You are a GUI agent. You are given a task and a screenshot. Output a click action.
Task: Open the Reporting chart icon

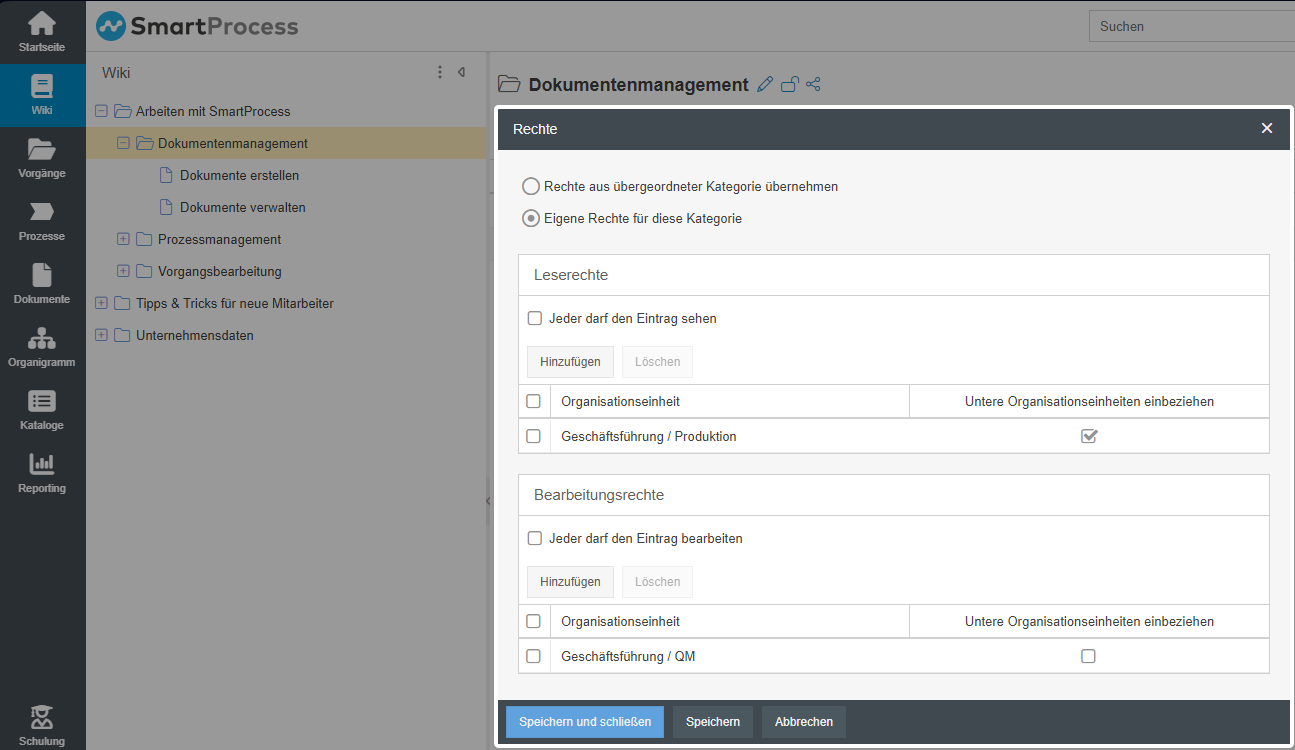pyautogui.click(x=42, y=473)
